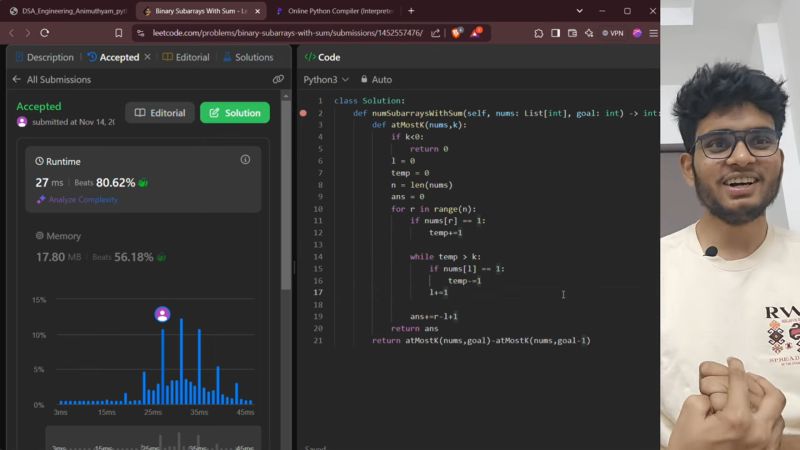The image size is (800, 450).
Task: Click submitter avatar beside submitted date
Action: click(22, 122)
